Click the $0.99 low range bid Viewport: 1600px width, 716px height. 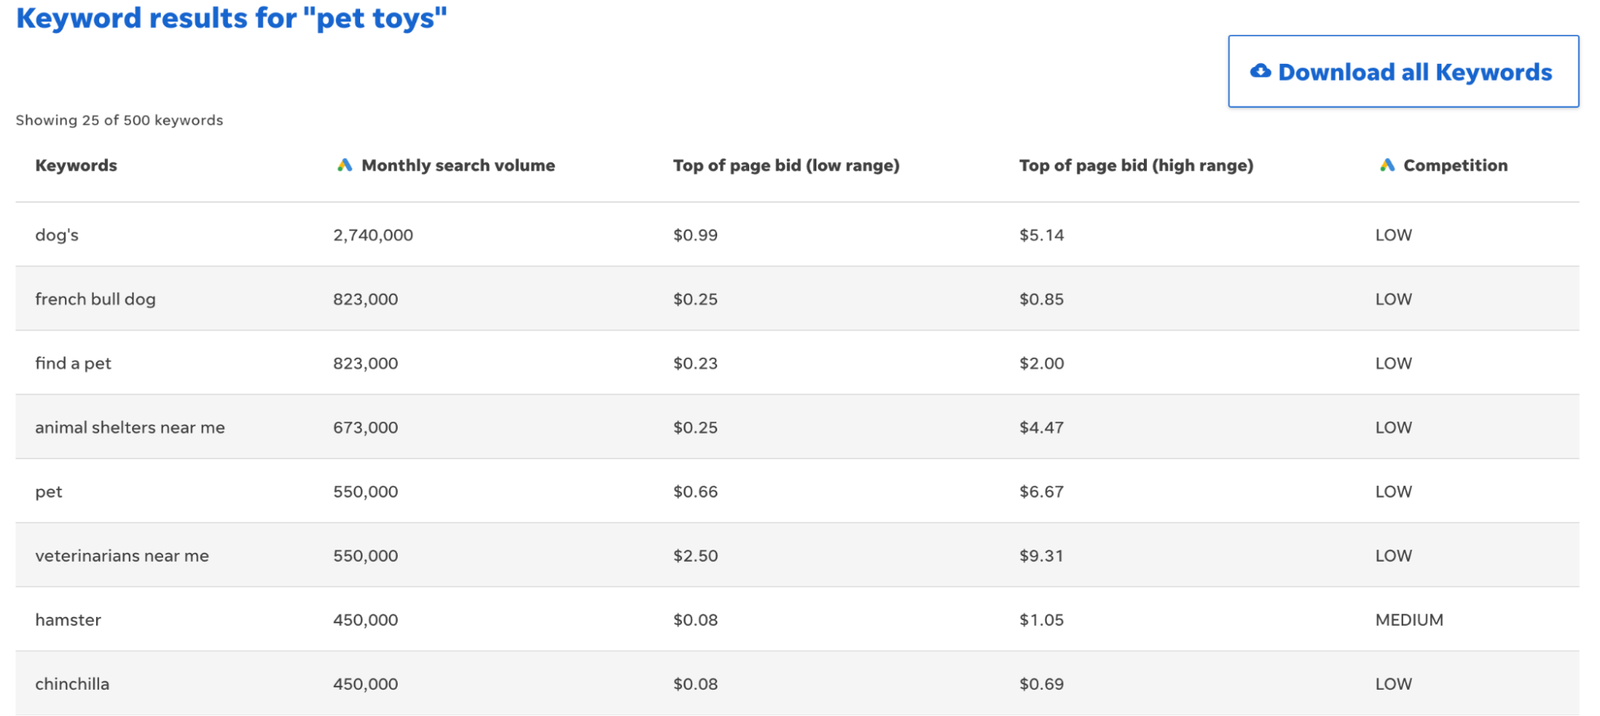click(x=695, y=235)
